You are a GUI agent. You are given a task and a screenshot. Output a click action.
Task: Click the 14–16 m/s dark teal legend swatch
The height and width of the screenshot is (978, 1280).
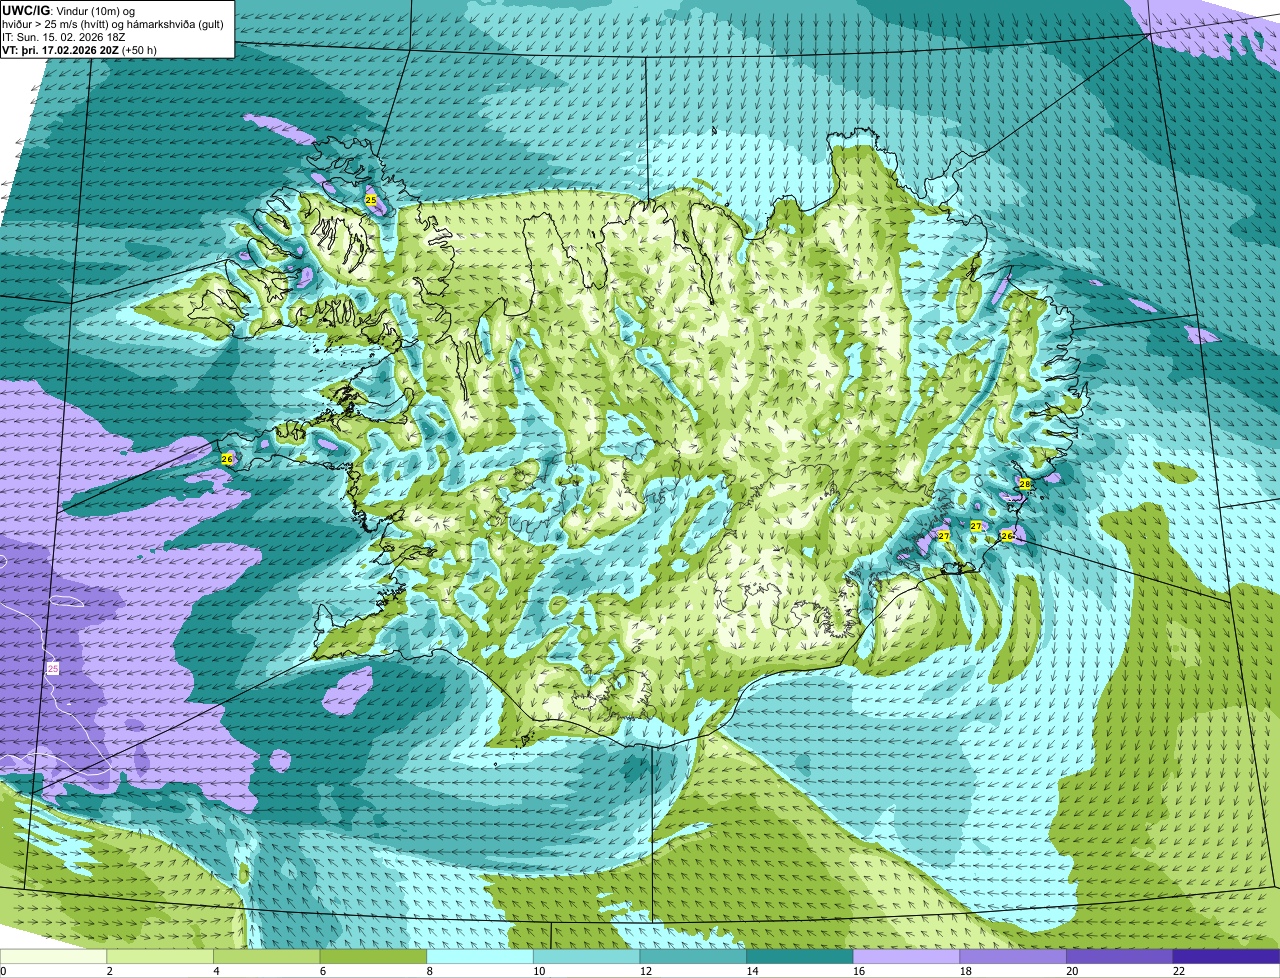click(800, 956)
